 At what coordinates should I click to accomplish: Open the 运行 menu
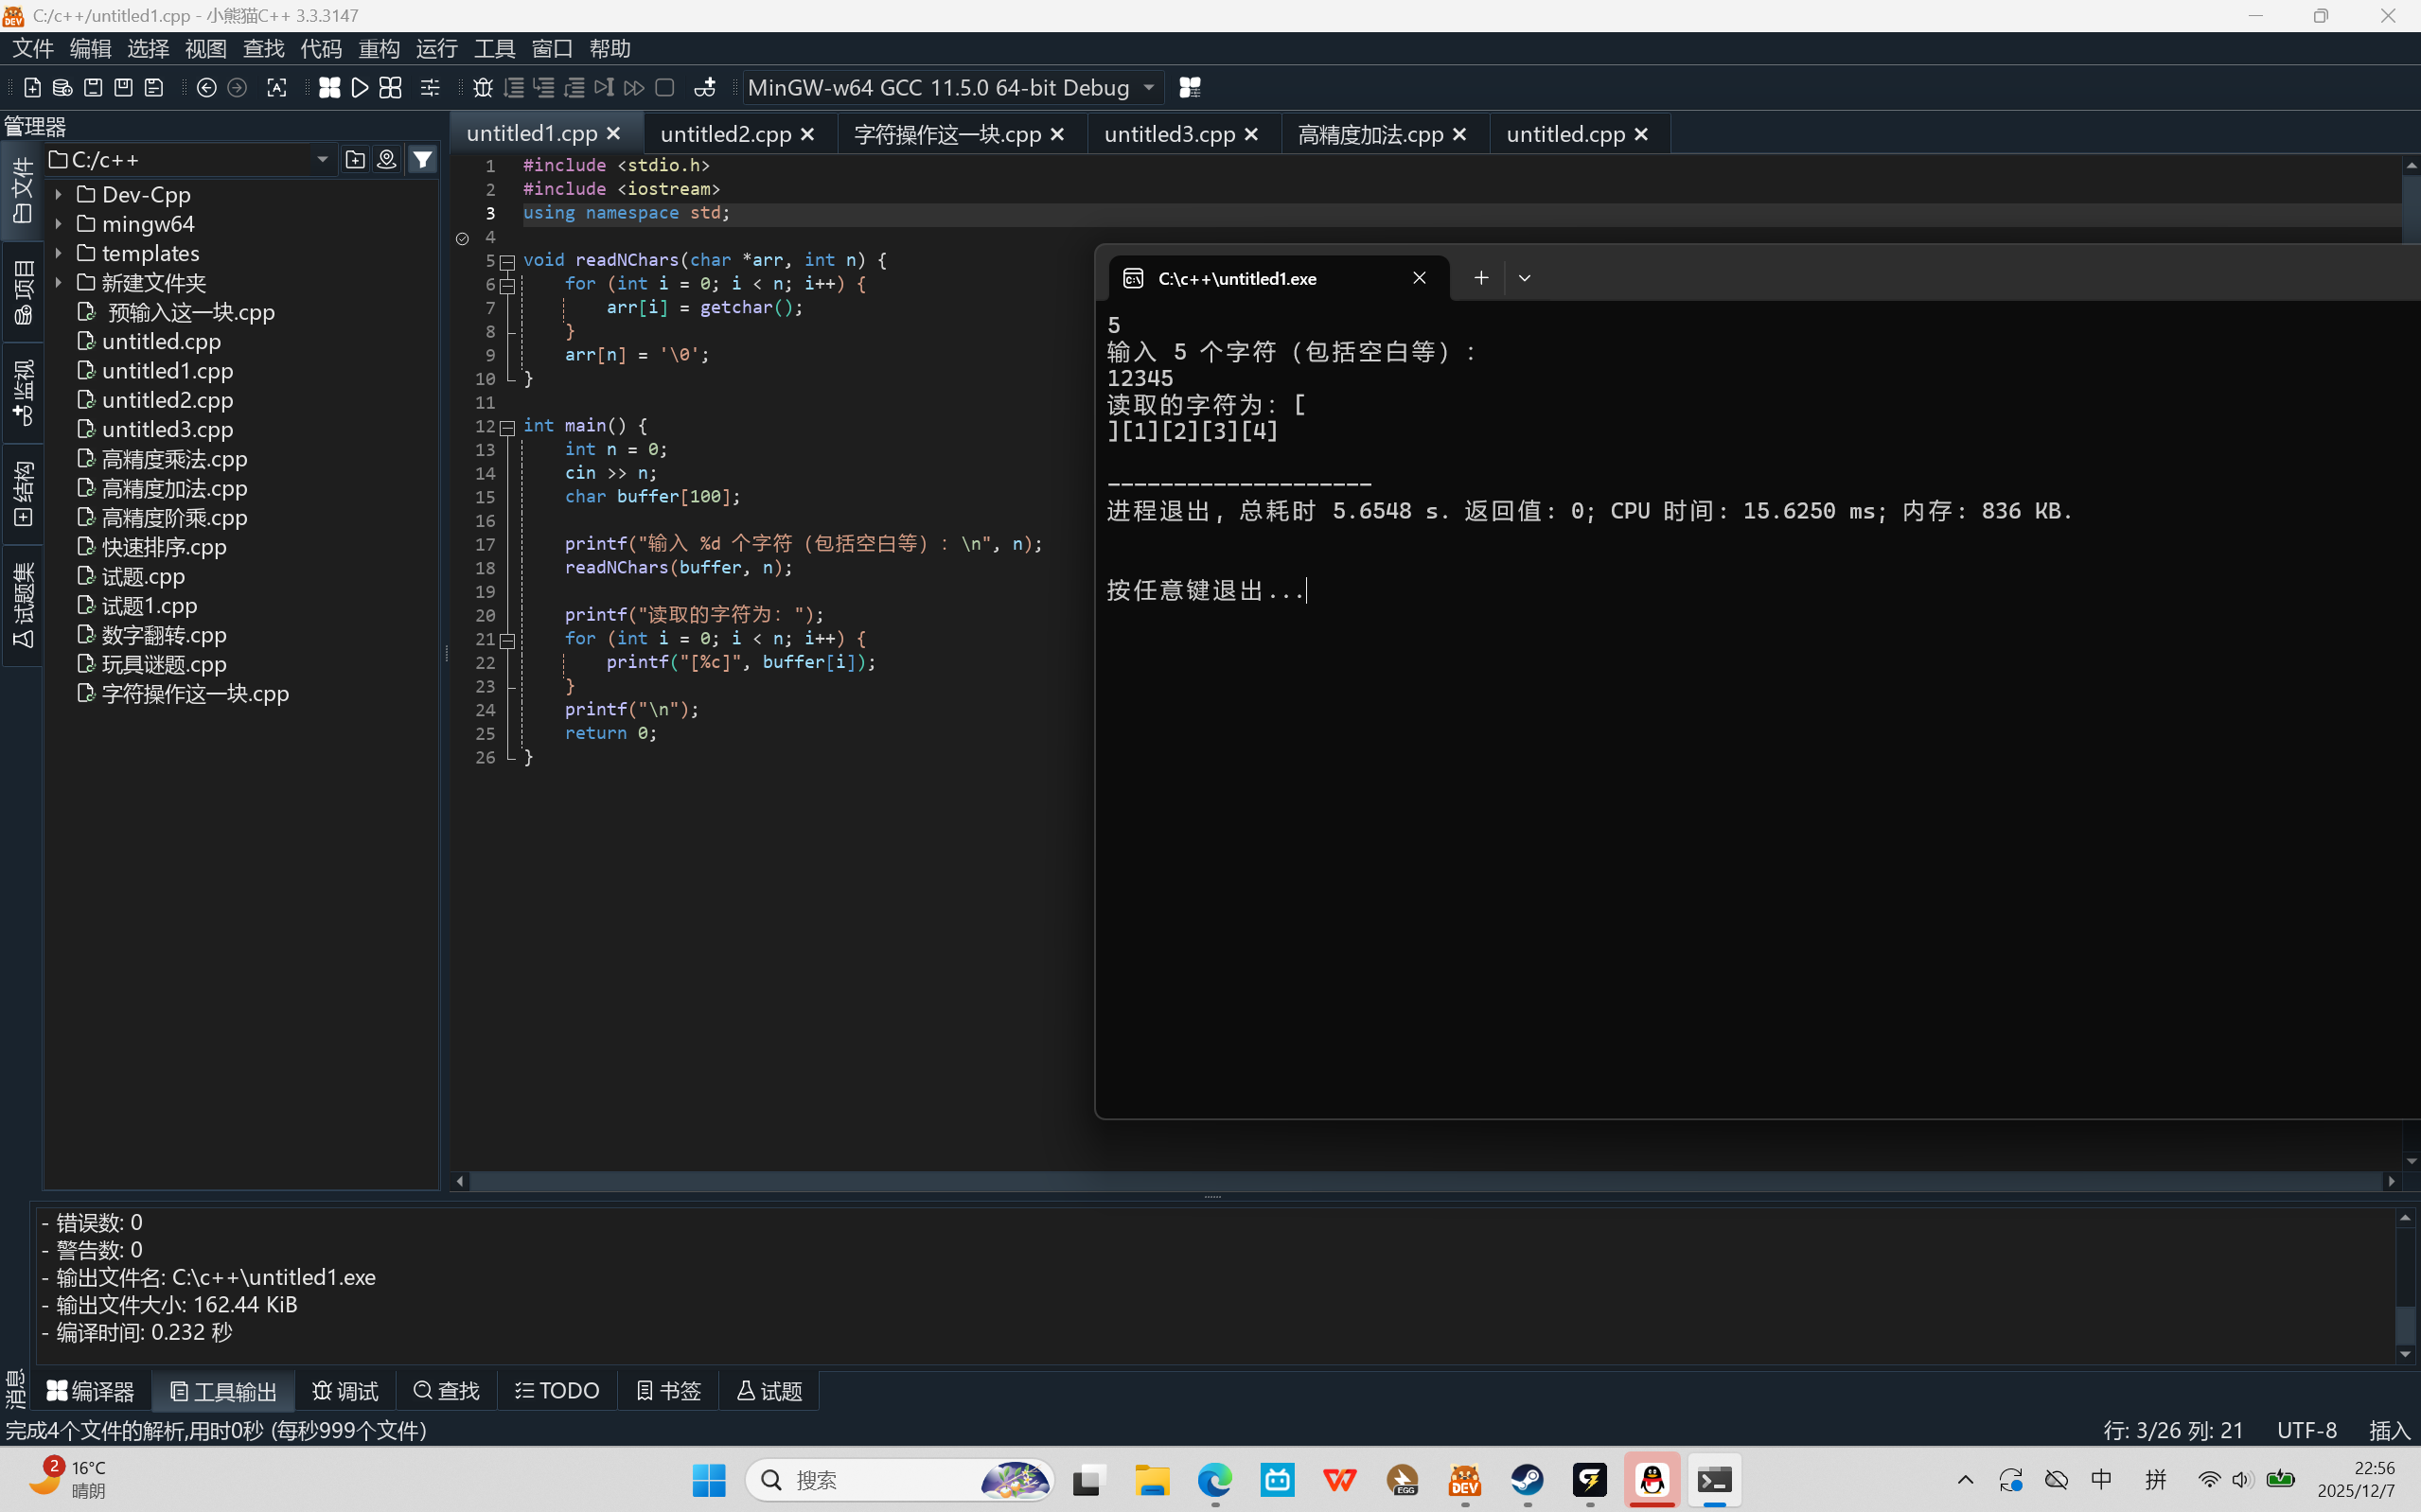[x=436, y=48]
